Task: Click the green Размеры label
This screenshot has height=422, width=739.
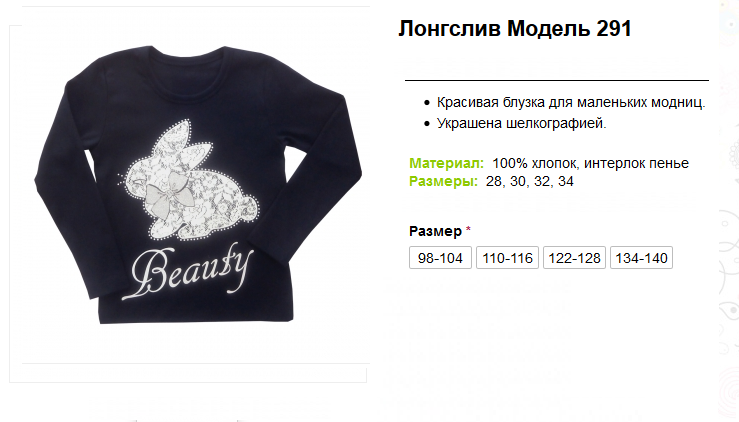Action: [x=443, y=181]
